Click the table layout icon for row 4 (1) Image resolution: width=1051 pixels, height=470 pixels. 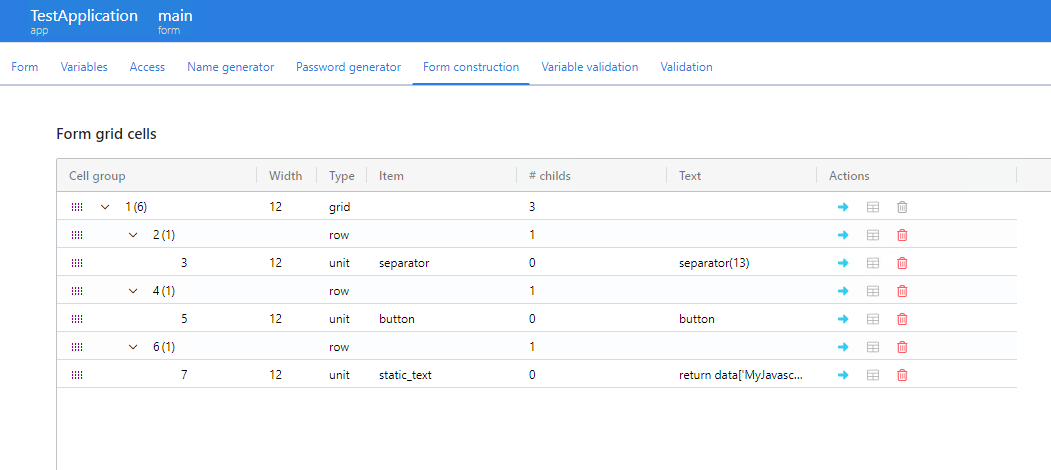tap(873, 291)
